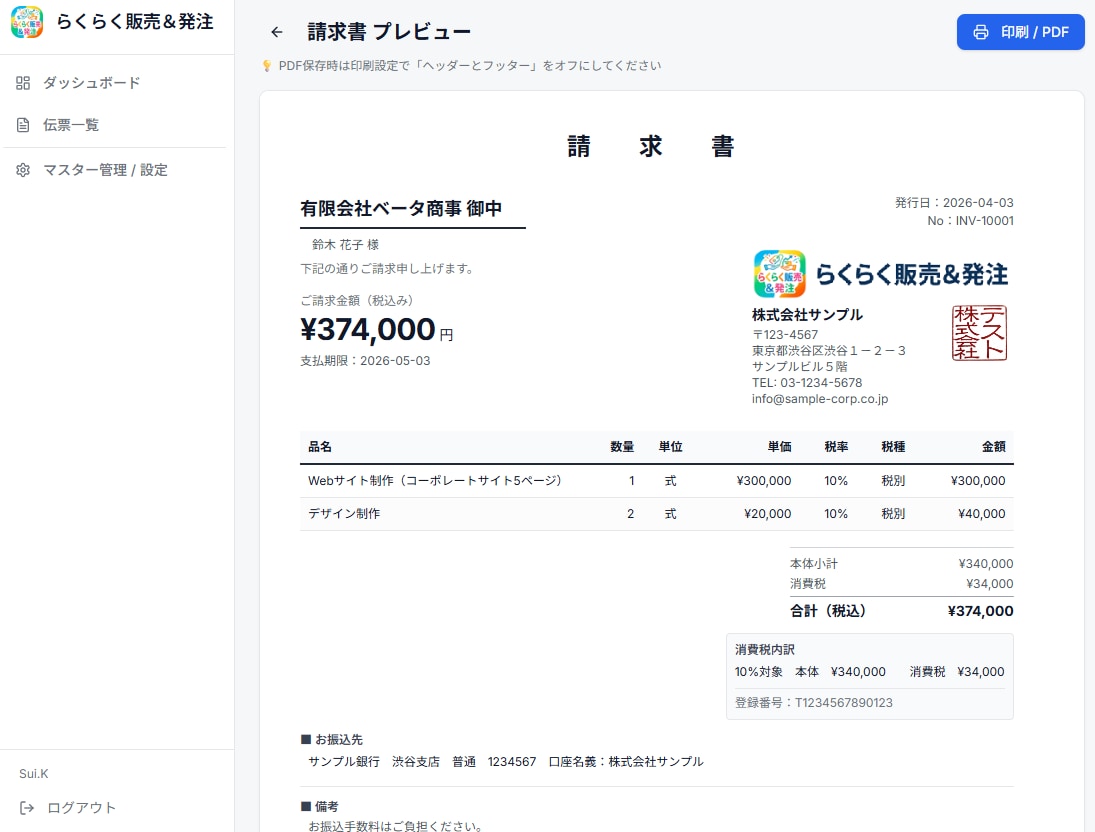Image resolution: width=1095 pixels, height=832 pixels.
Task: Click the 消費税 ¥34,000 total row value
Action: [x=990, y=584]
